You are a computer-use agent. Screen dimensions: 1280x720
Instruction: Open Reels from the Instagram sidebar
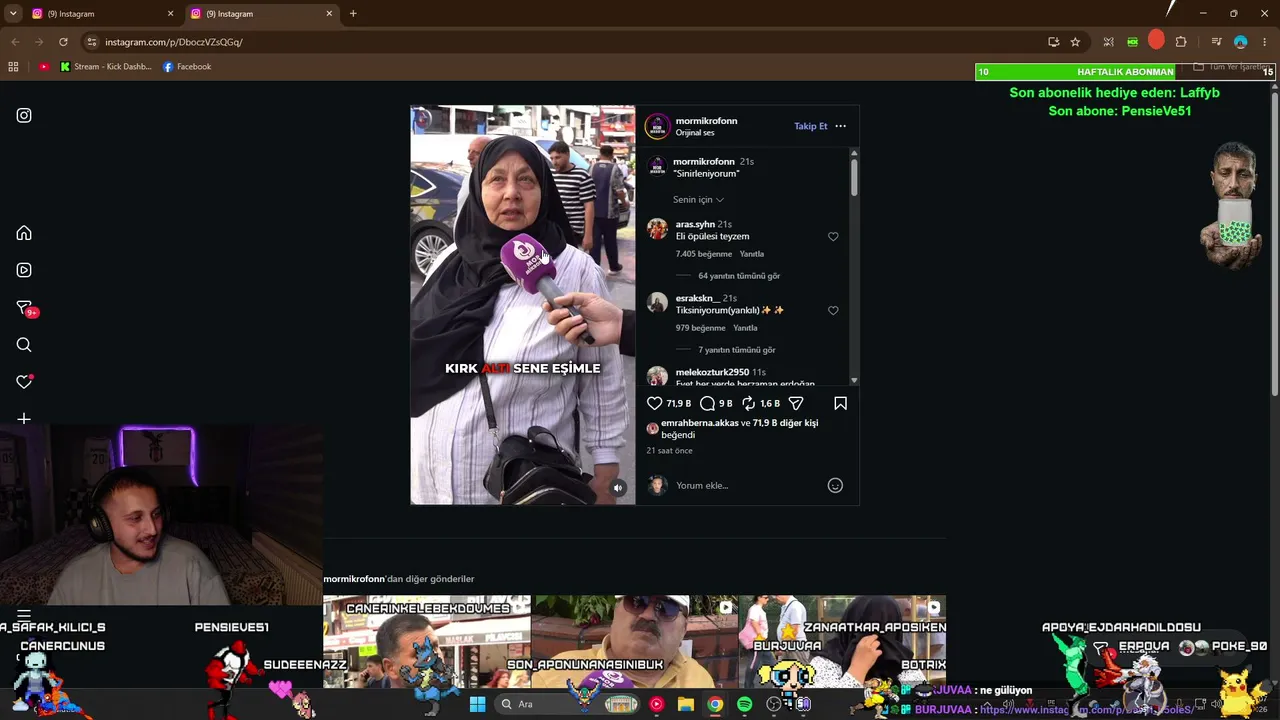point(24,270)
